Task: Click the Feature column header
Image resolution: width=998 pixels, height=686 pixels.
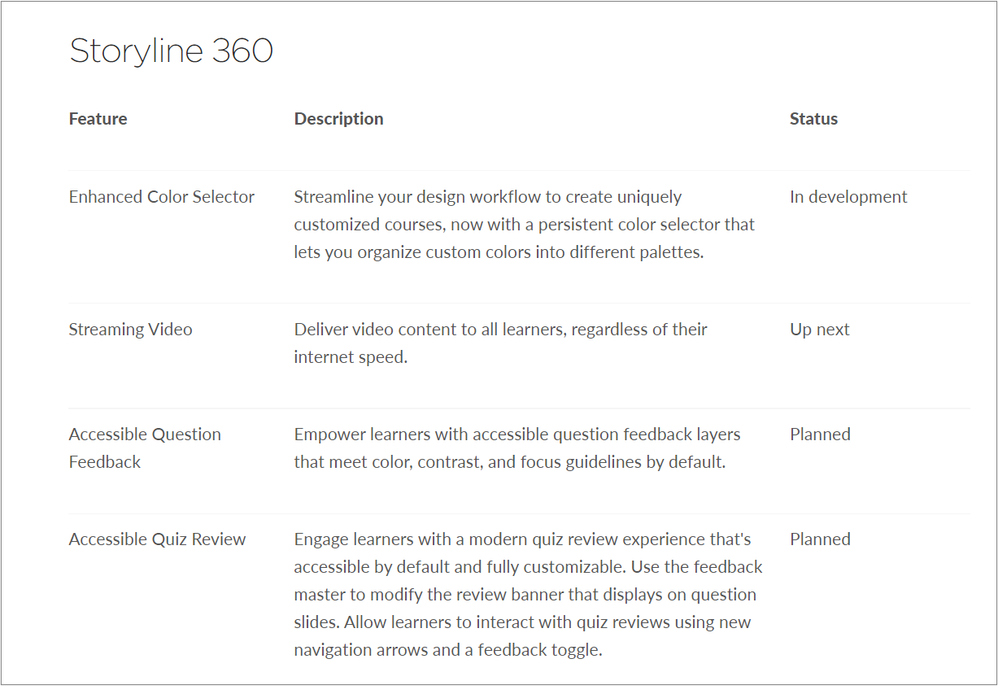Action: (x=98, y=119)
